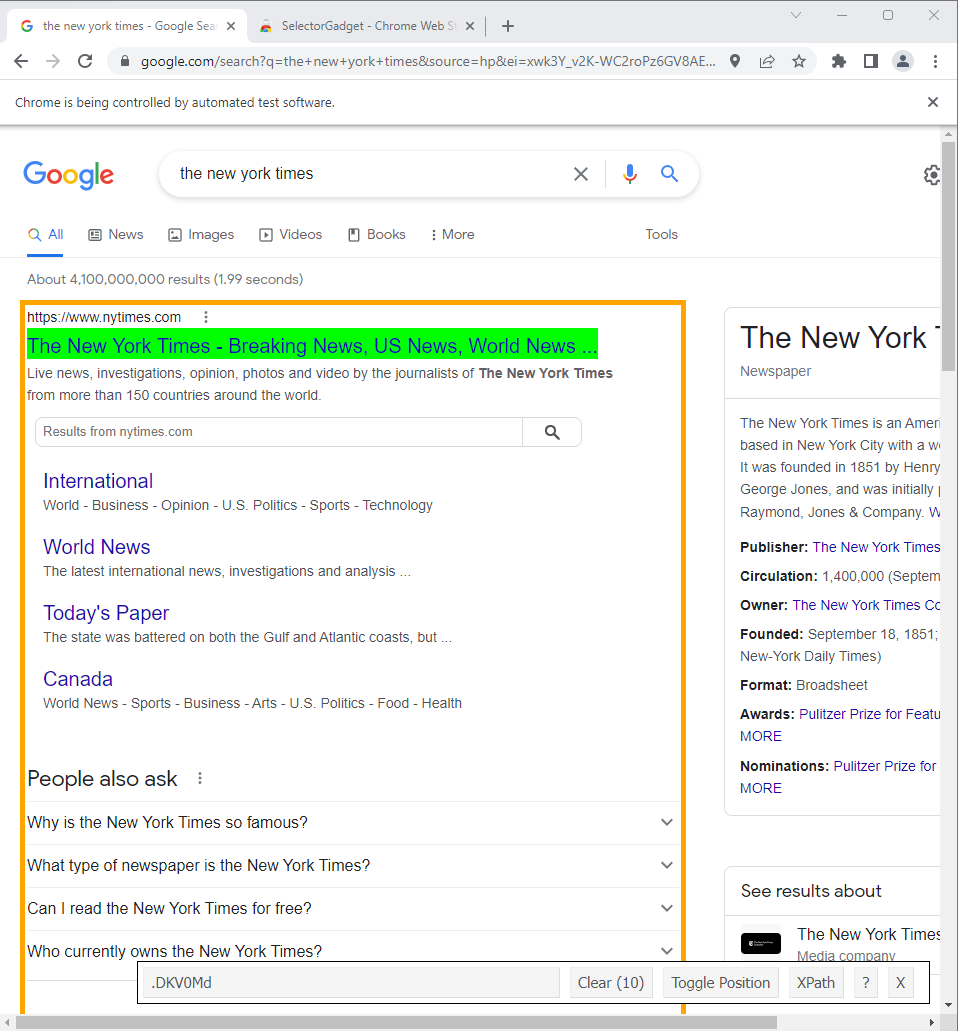Open Chrome tab search chevron in title bar

[x=796, y=15]
